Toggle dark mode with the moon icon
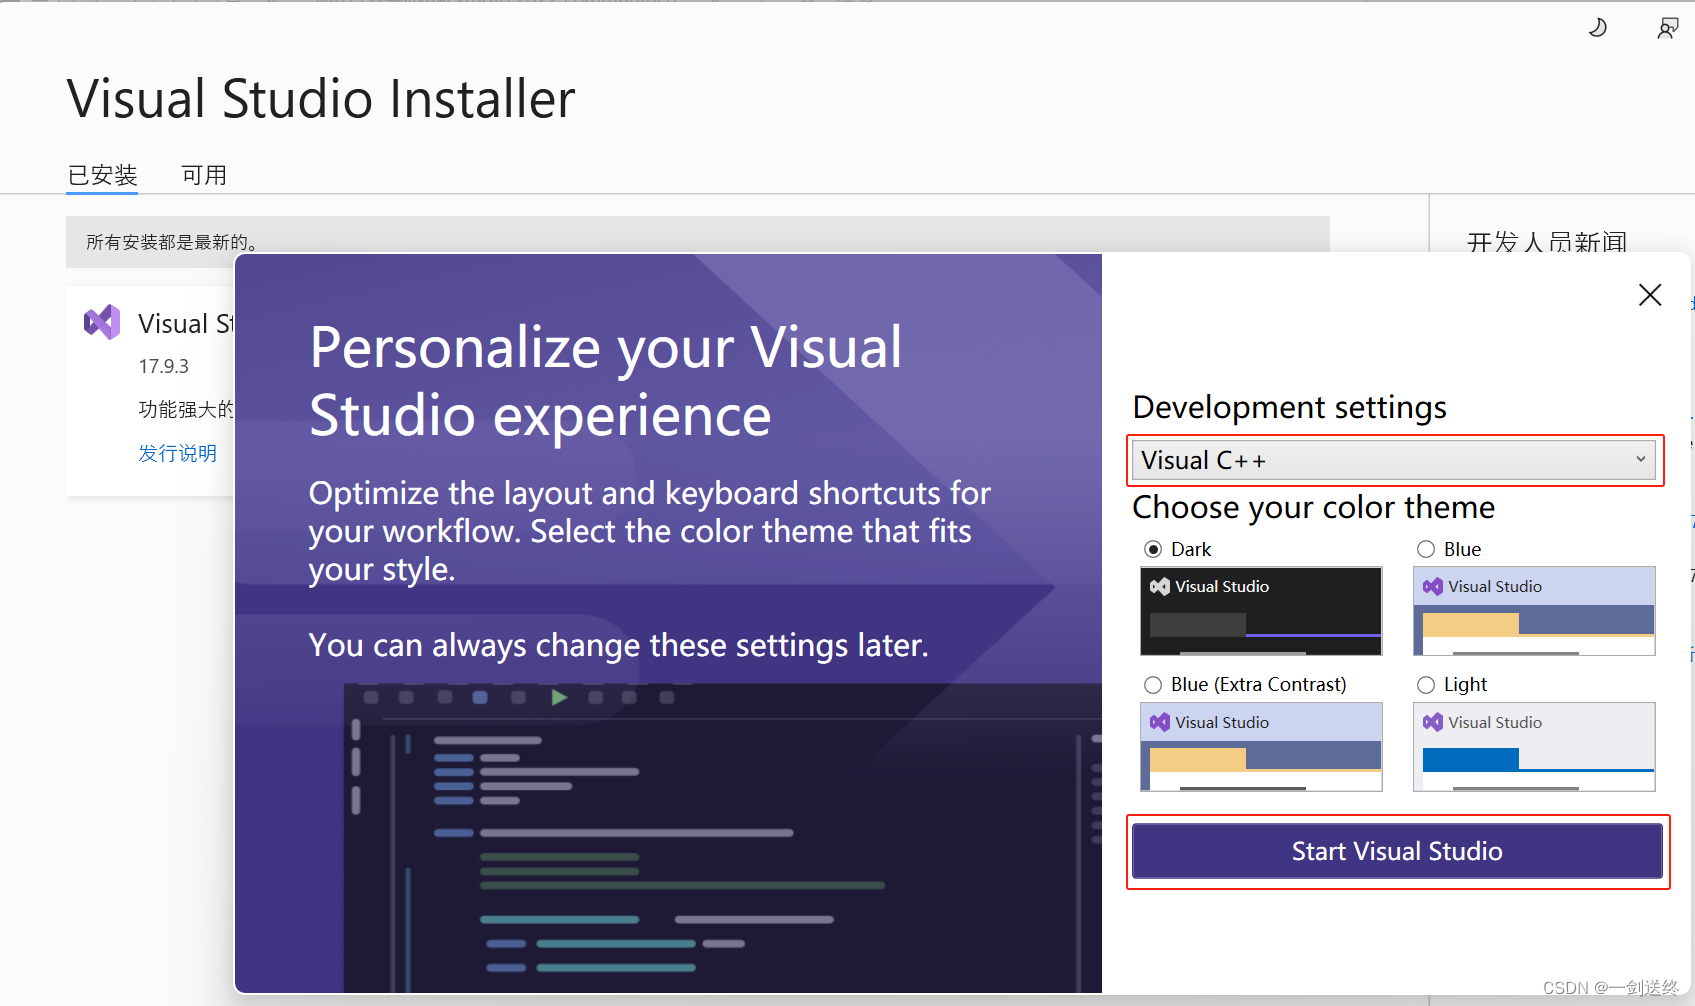The height and width of the screenshot is (1006, 1695). [x=1597, y=27]
